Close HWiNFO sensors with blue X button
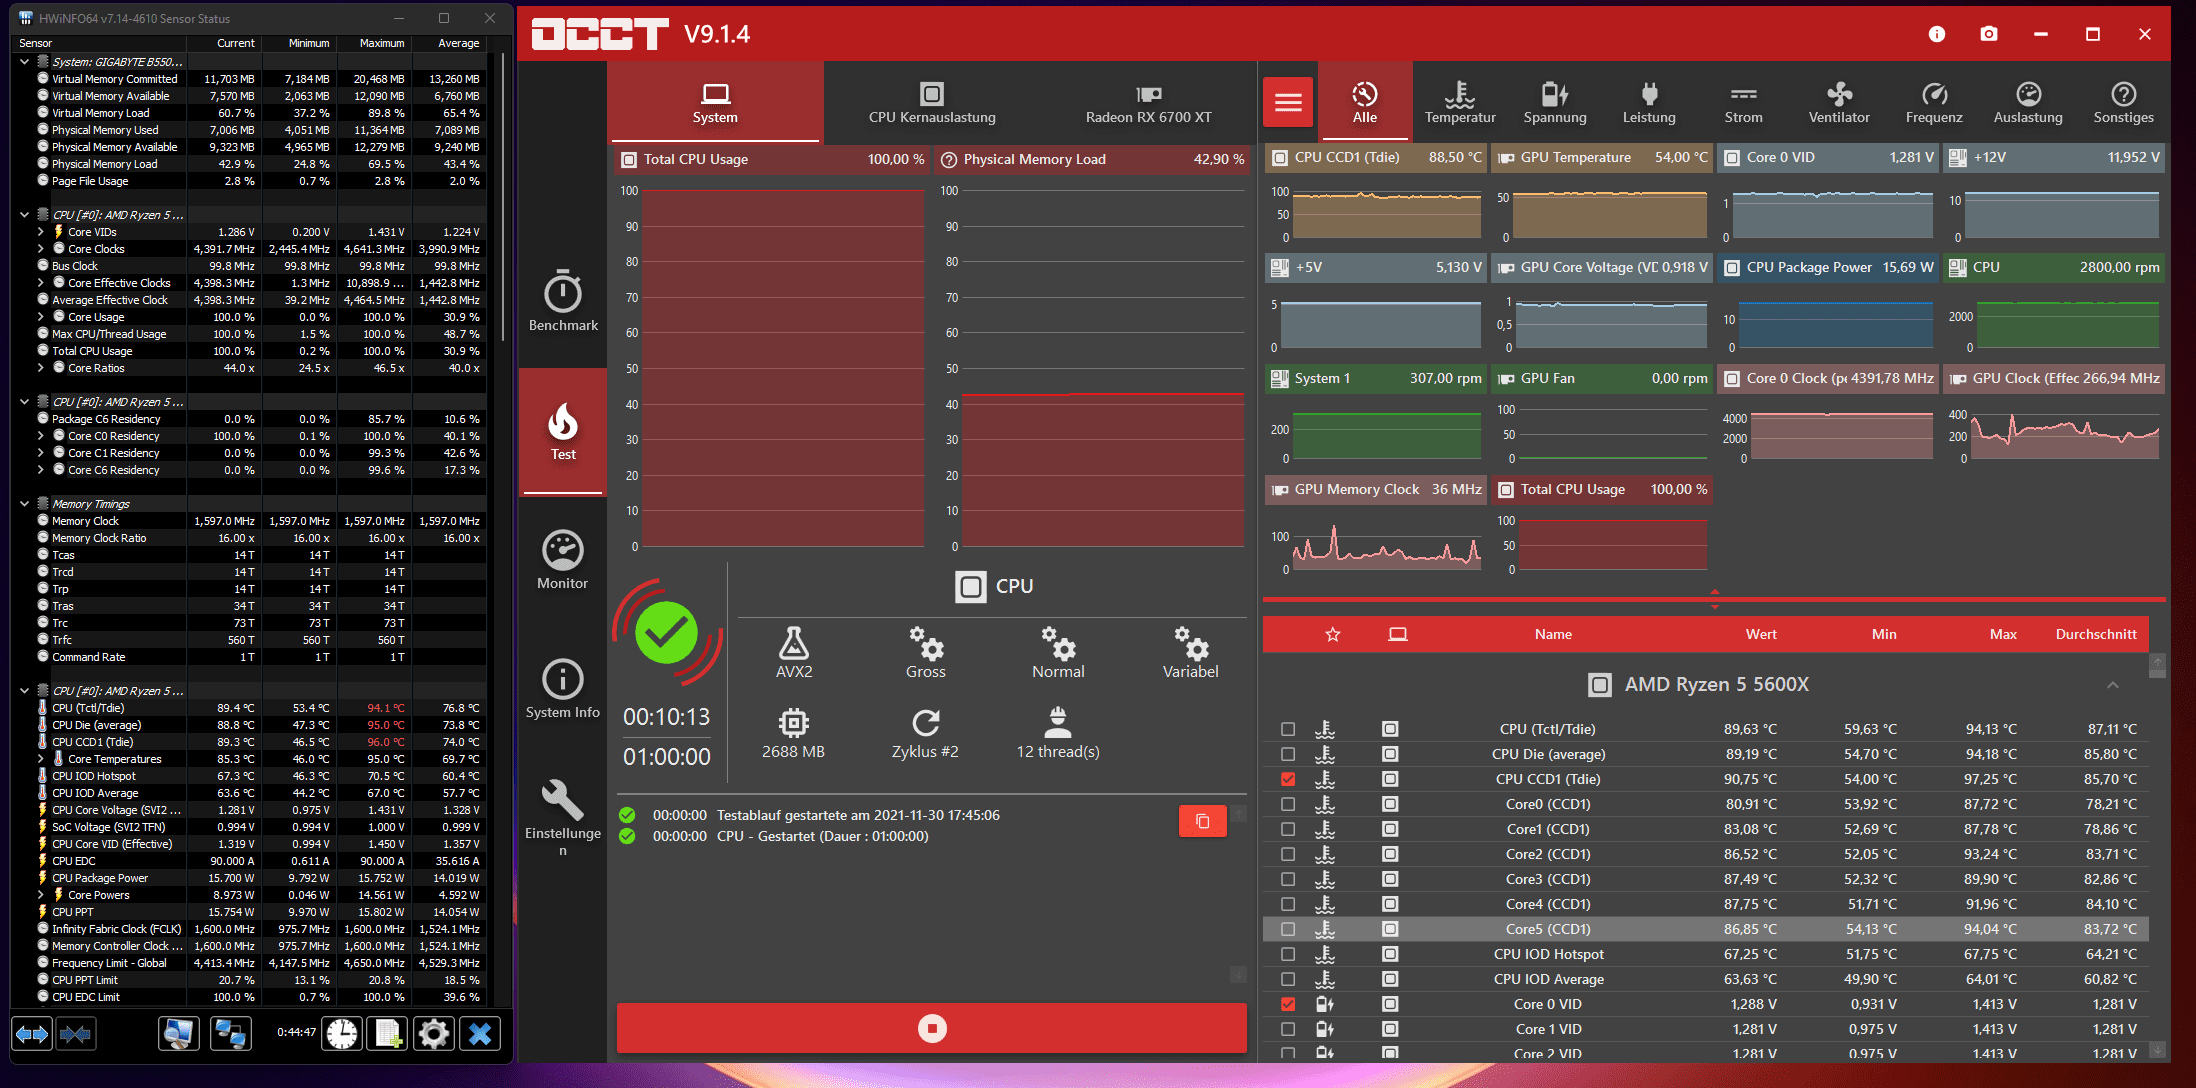Image resolution: width=2196 pixels, height=1088 pixels. [x=480, y=1033]
